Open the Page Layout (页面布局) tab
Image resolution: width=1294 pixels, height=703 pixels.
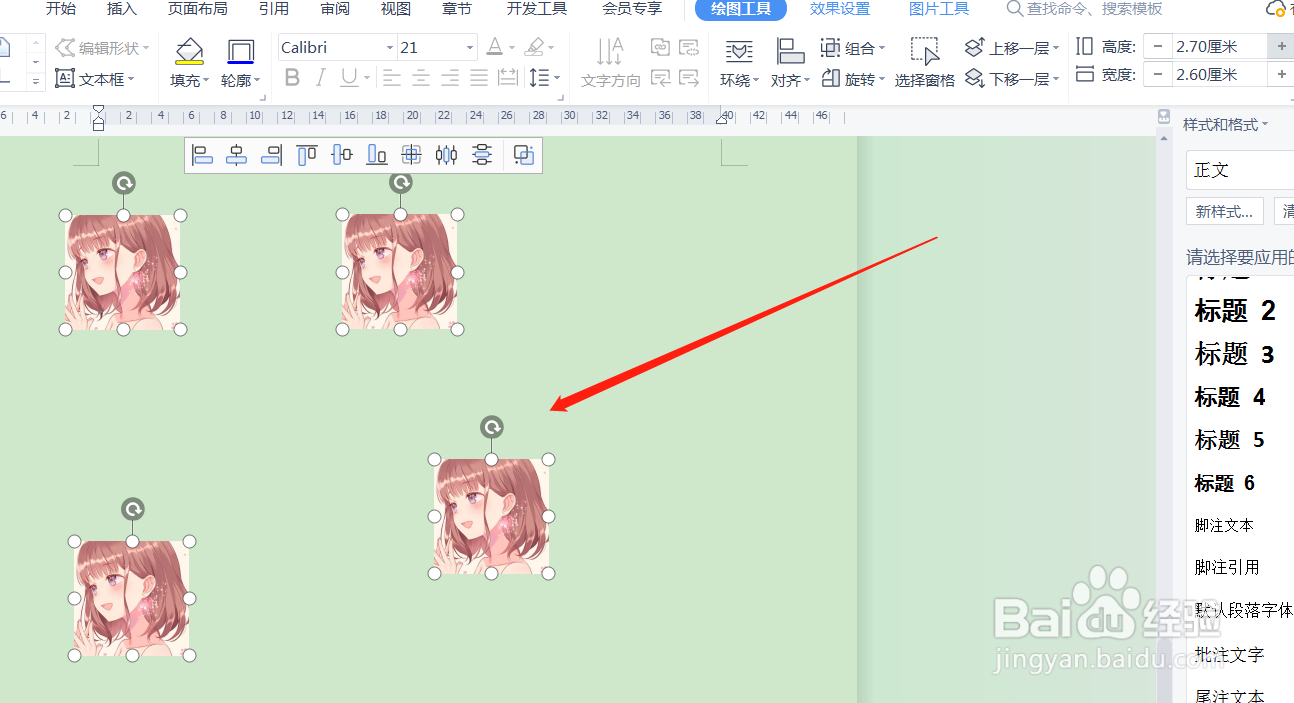coord(197,9)
